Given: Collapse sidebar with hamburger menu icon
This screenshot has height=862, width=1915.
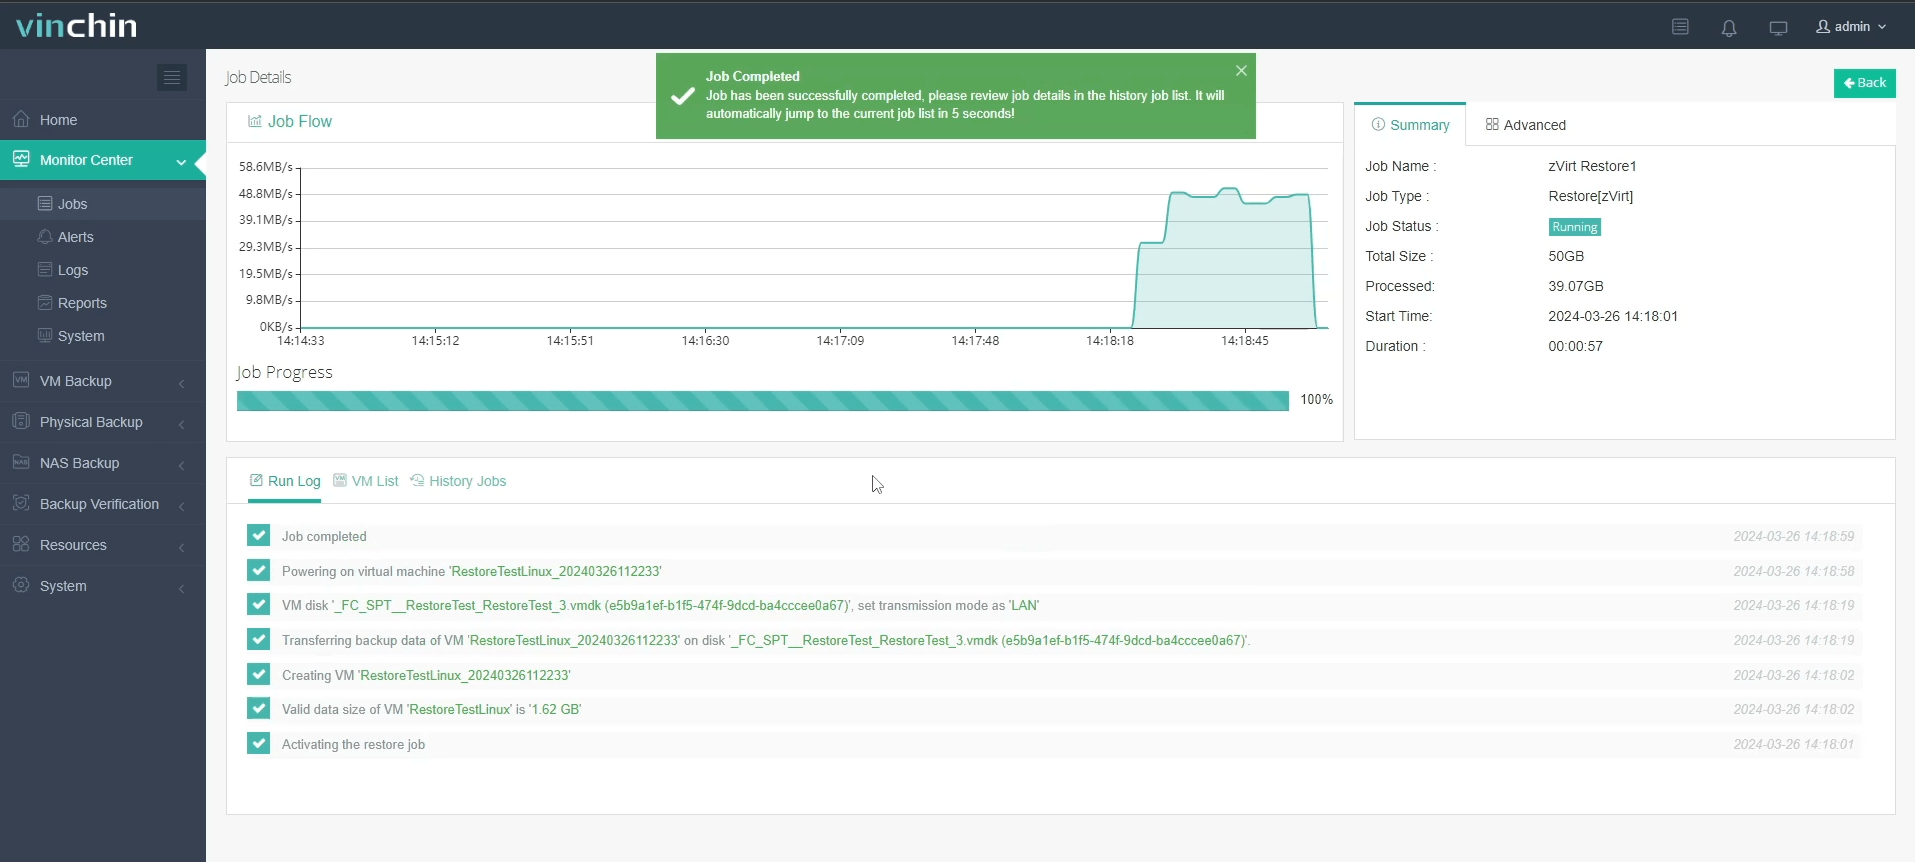Looking at the screenshot, I should point(172,77).
